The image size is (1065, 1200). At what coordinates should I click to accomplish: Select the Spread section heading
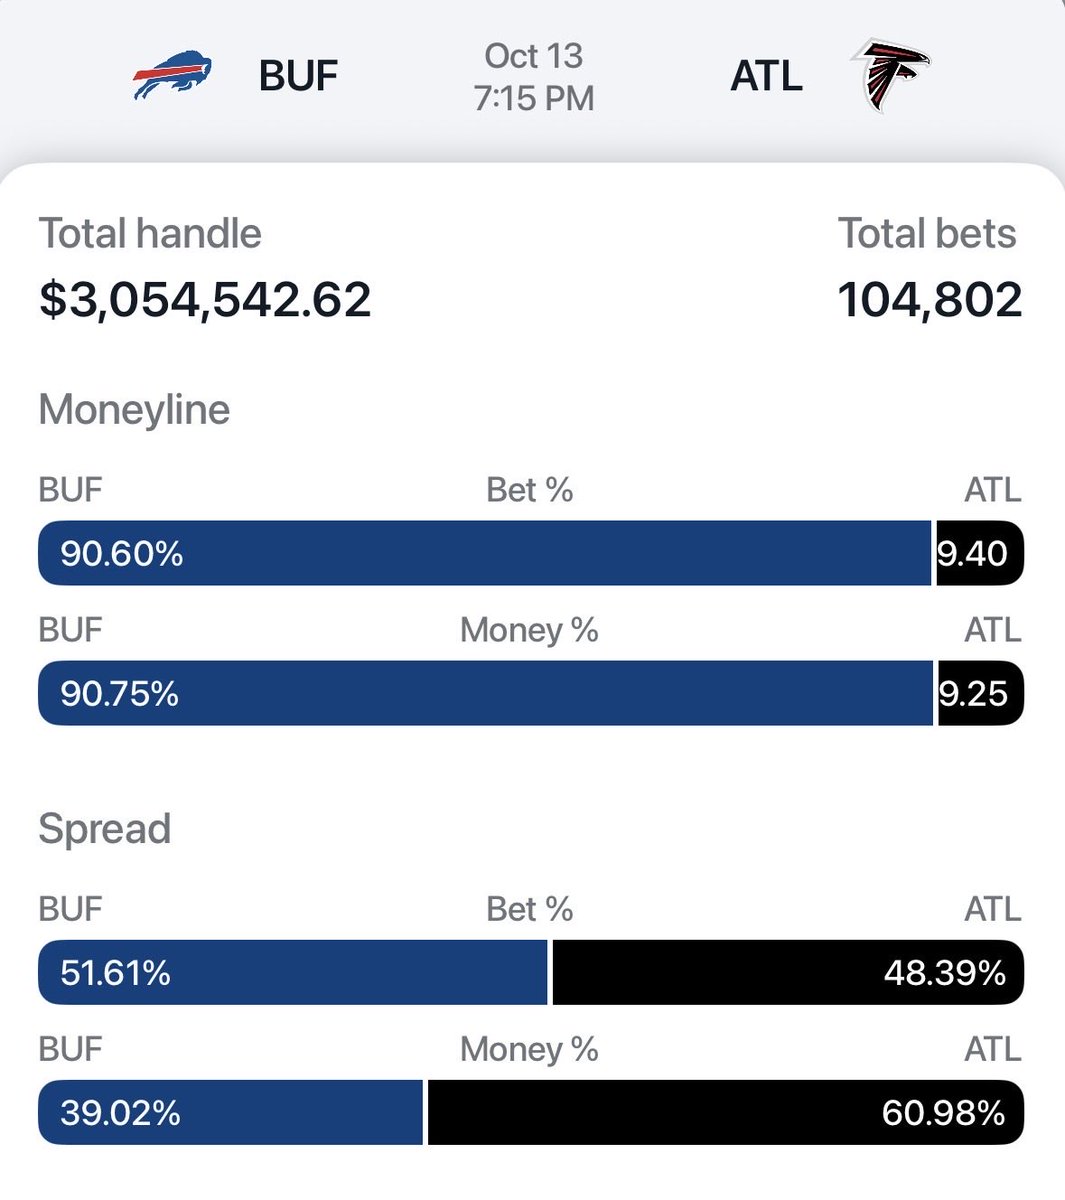point(105,829)
